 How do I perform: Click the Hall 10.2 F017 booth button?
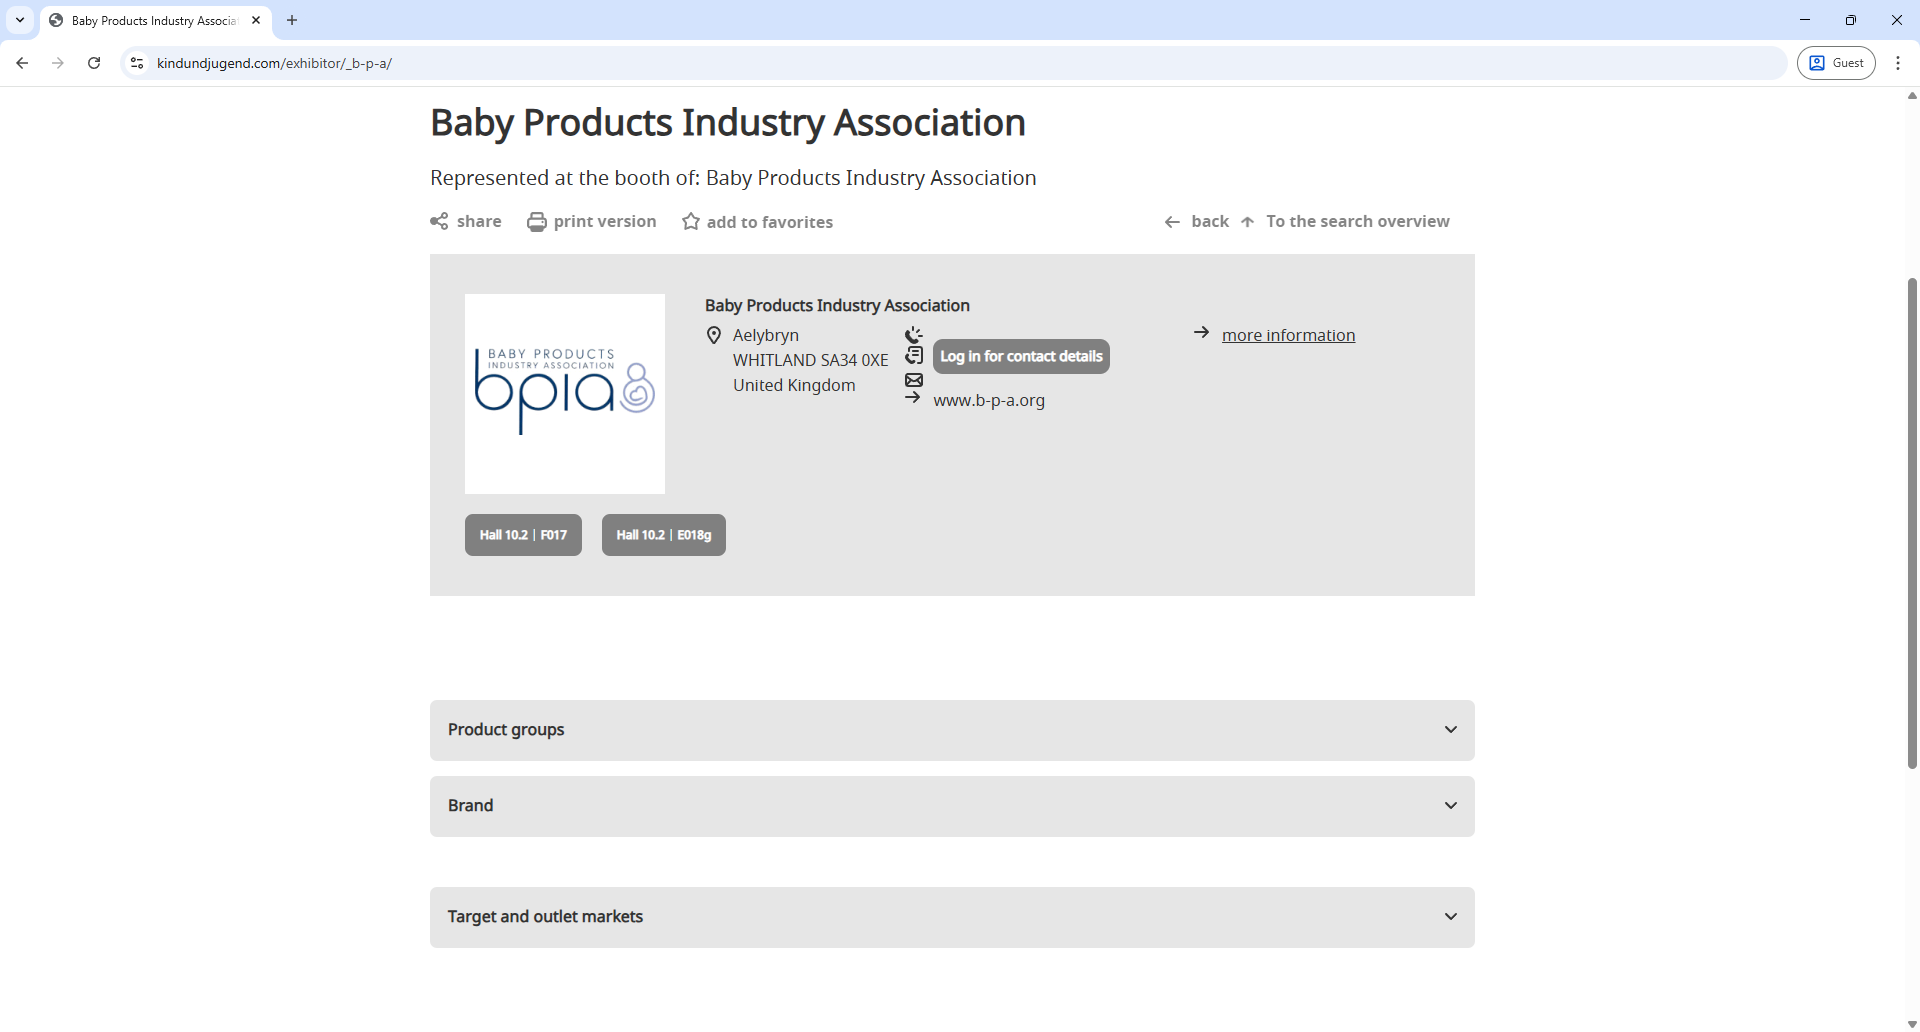tap(523, 535)
